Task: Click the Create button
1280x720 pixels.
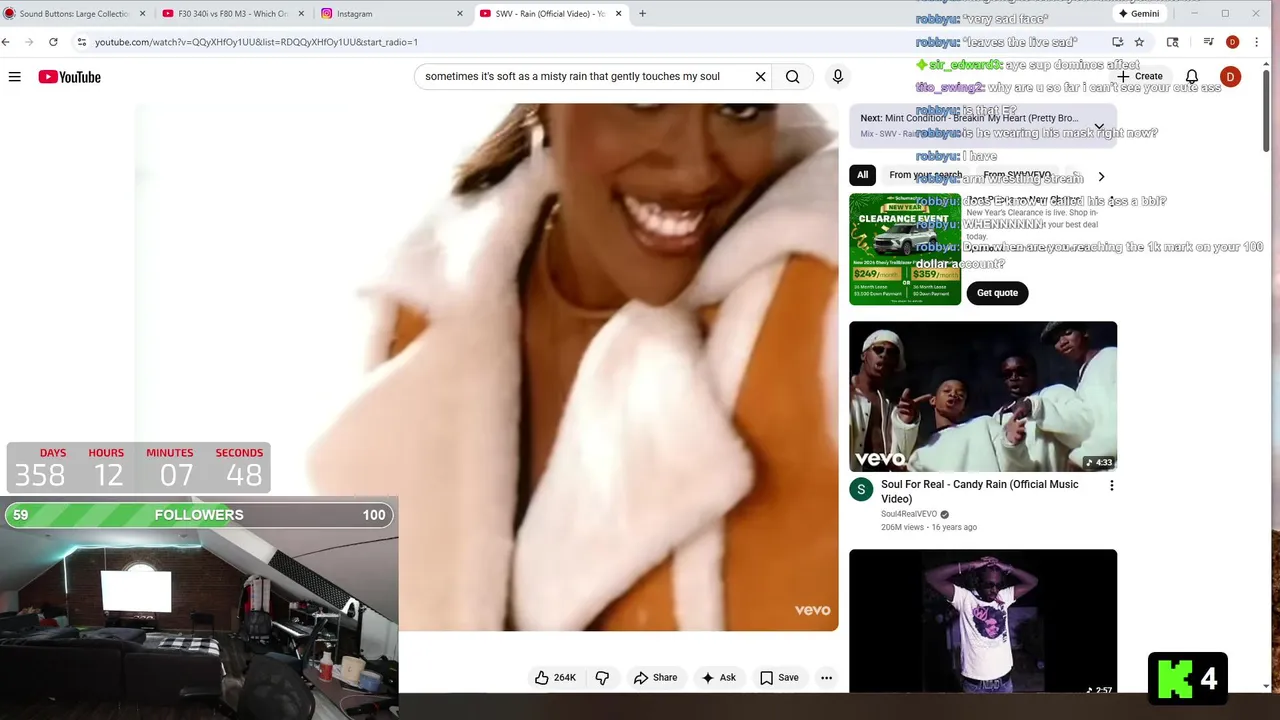Action: tap(1141, 76)
